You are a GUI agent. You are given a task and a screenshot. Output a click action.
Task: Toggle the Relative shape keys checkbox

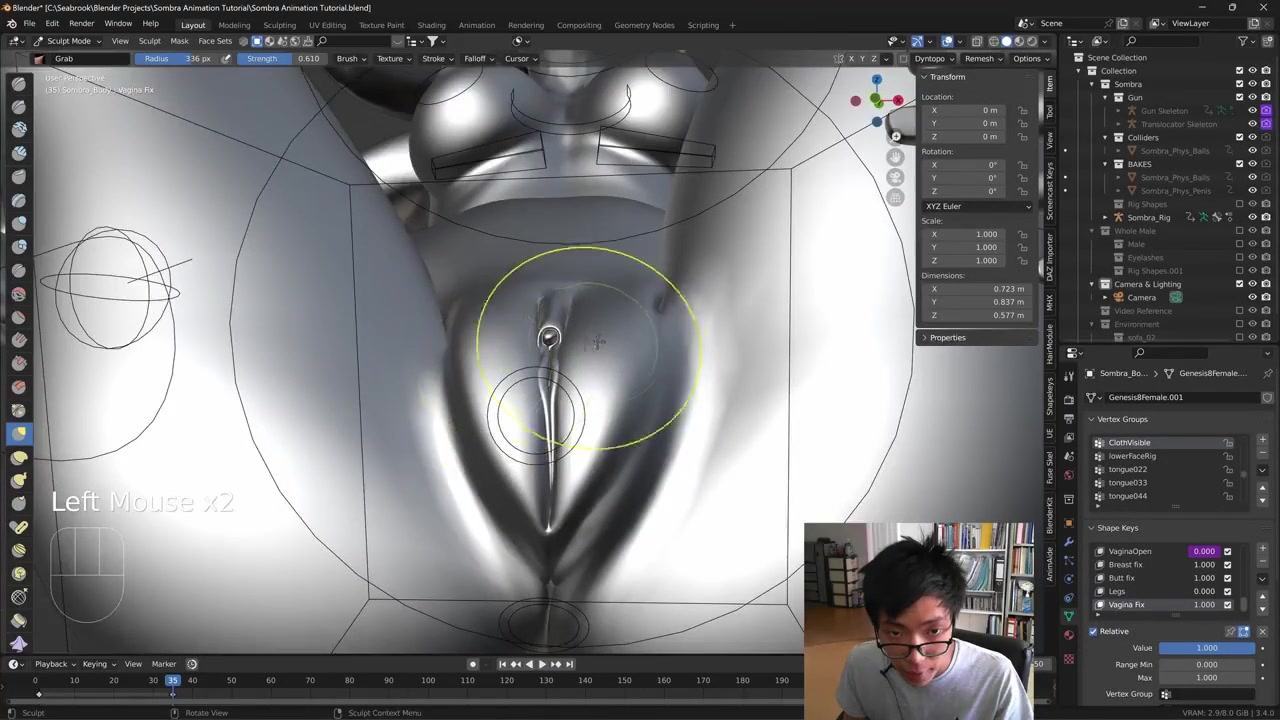coord(1093,631)
